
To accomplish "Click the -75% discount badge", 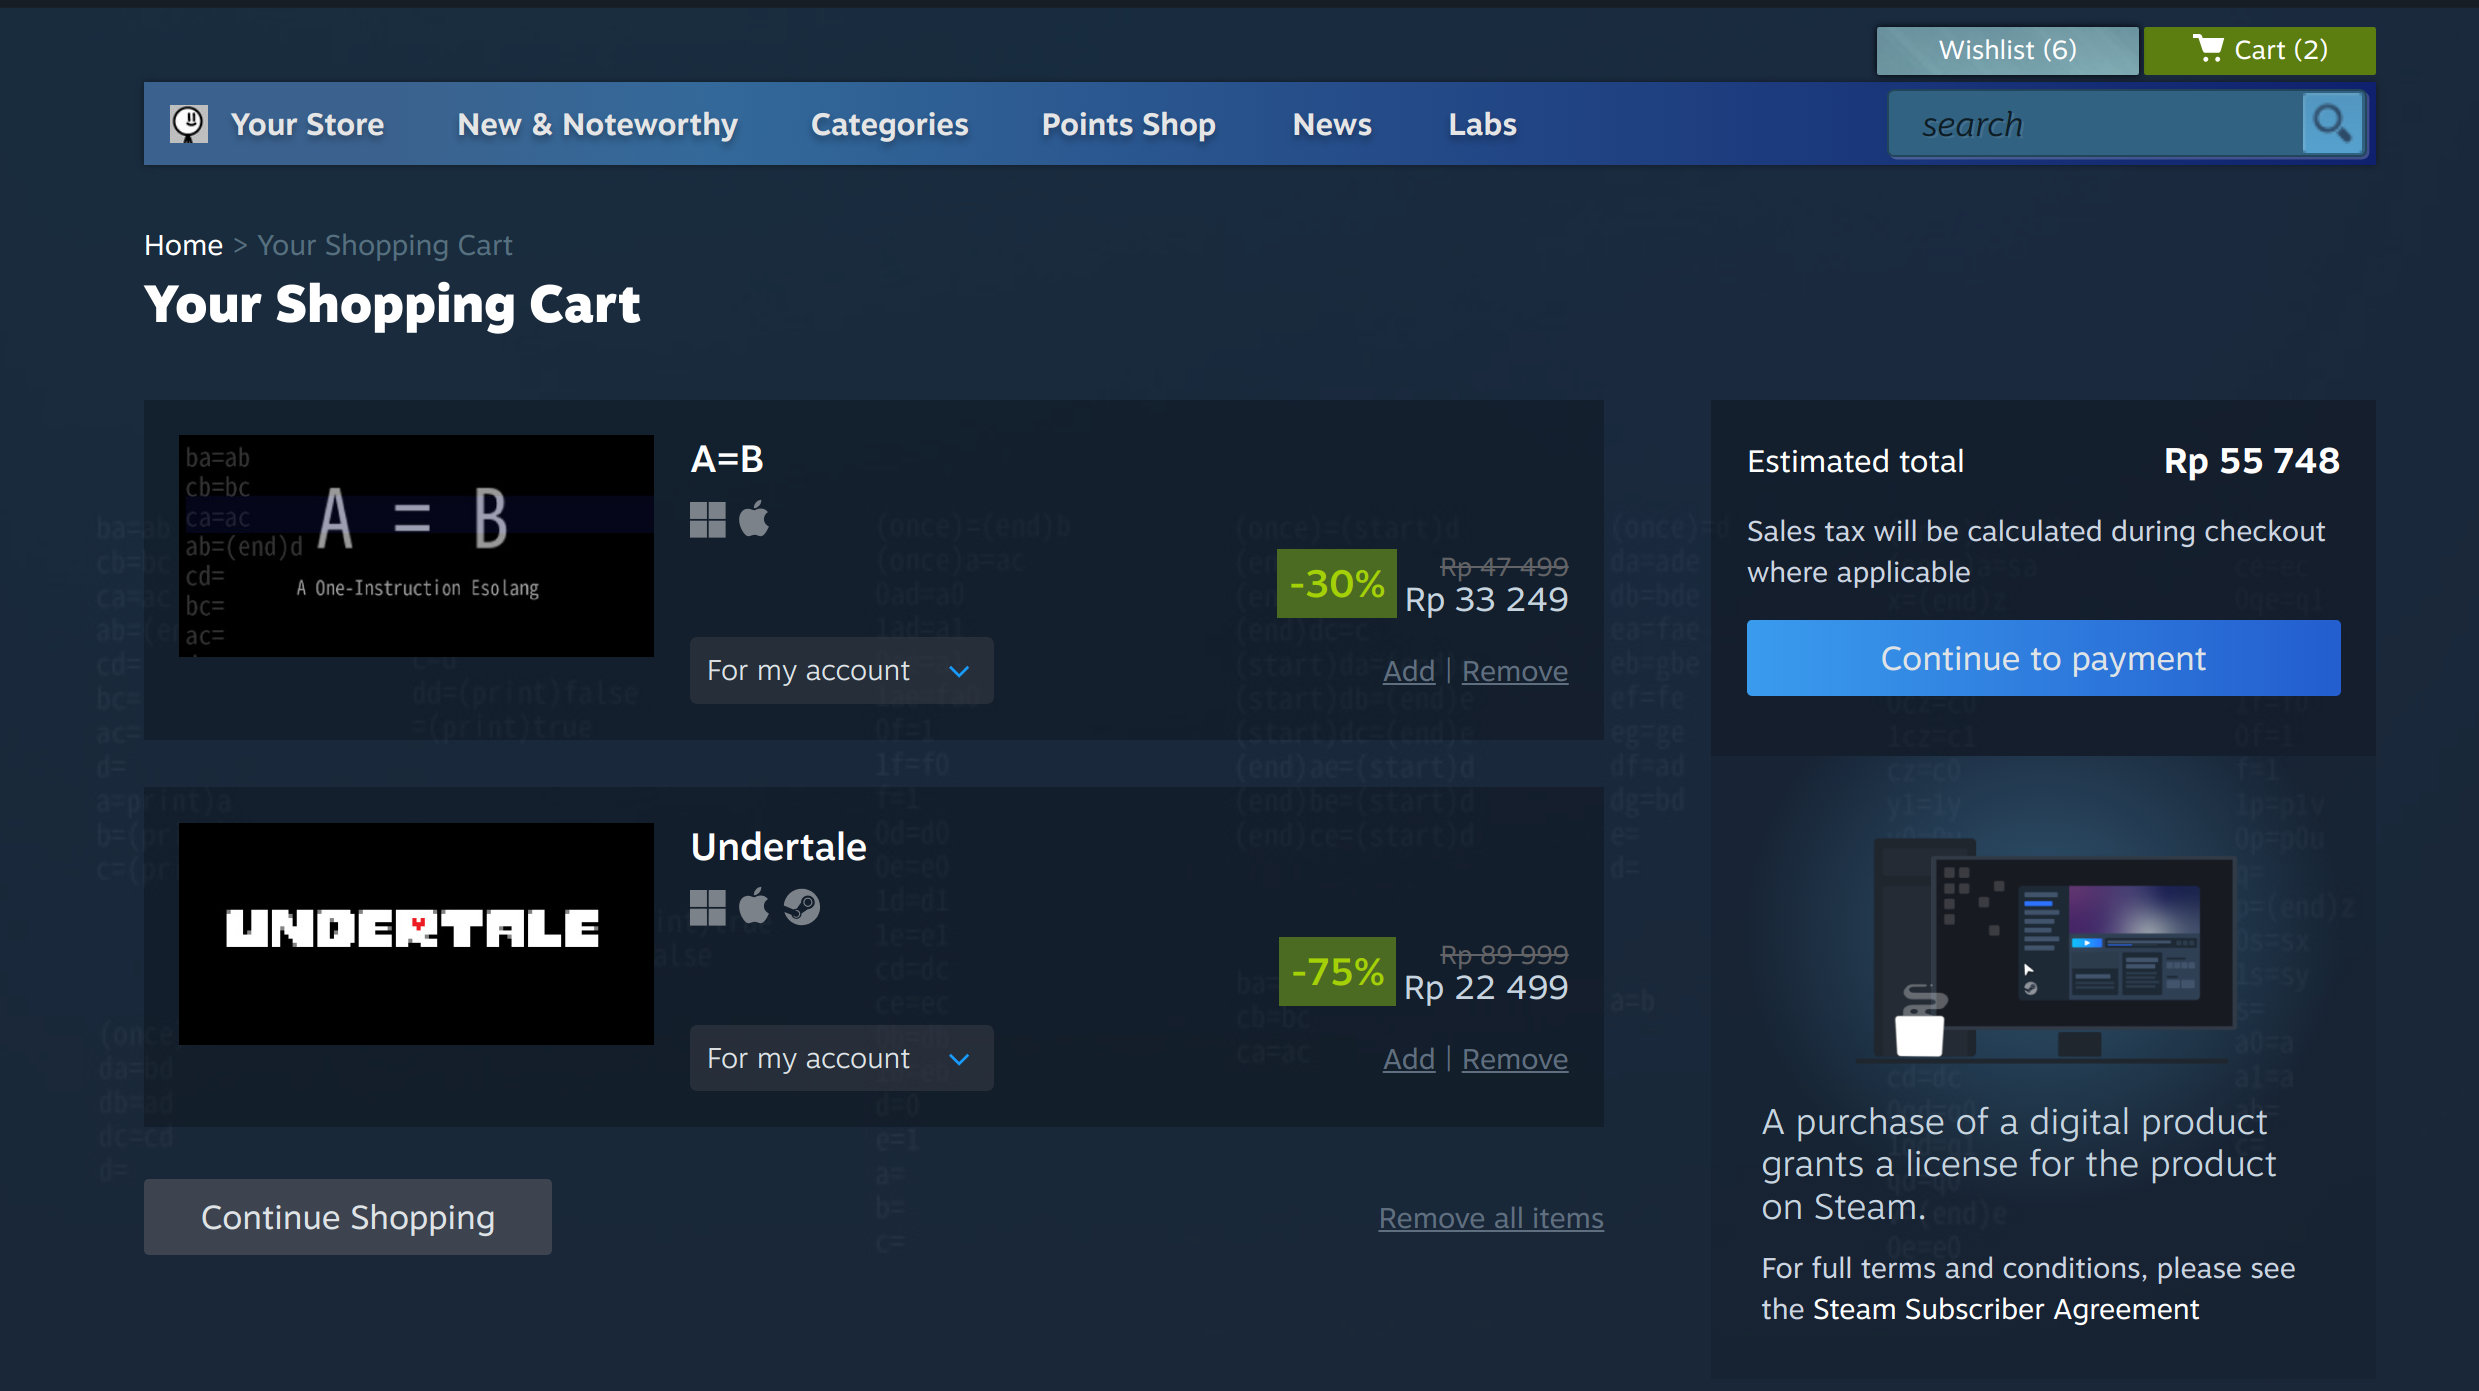I will pyautogui.click(x=1337, y=971).
